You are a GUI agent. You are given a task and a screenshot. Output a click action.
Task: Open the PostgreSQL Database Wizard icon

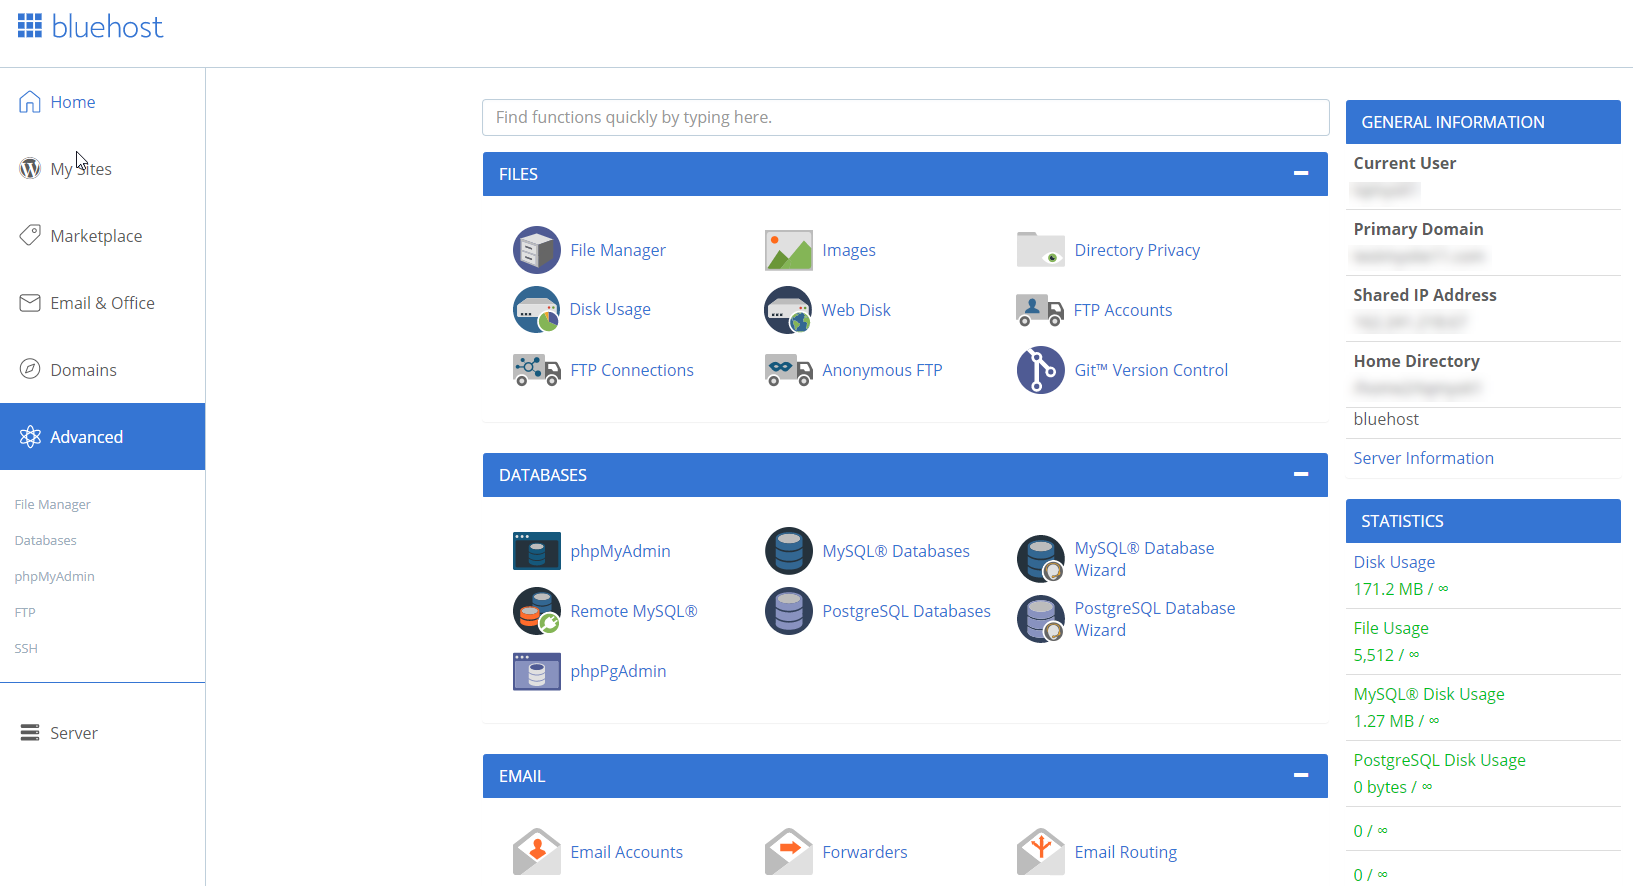coord(1041,619)
